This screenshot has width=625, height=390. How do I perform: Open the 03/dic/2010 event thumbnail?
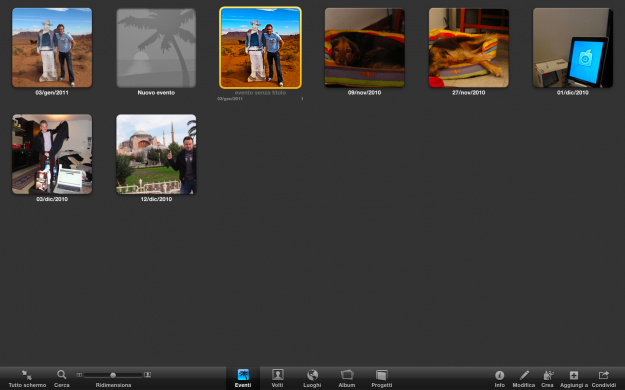click(x=52, y=154)
